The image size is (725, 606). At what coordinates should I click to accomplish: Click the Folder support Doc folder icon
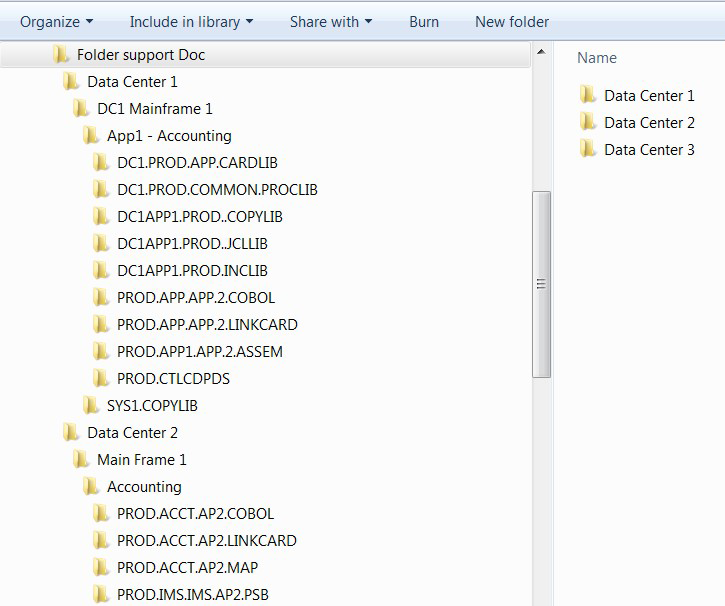(x=60, y=54)
